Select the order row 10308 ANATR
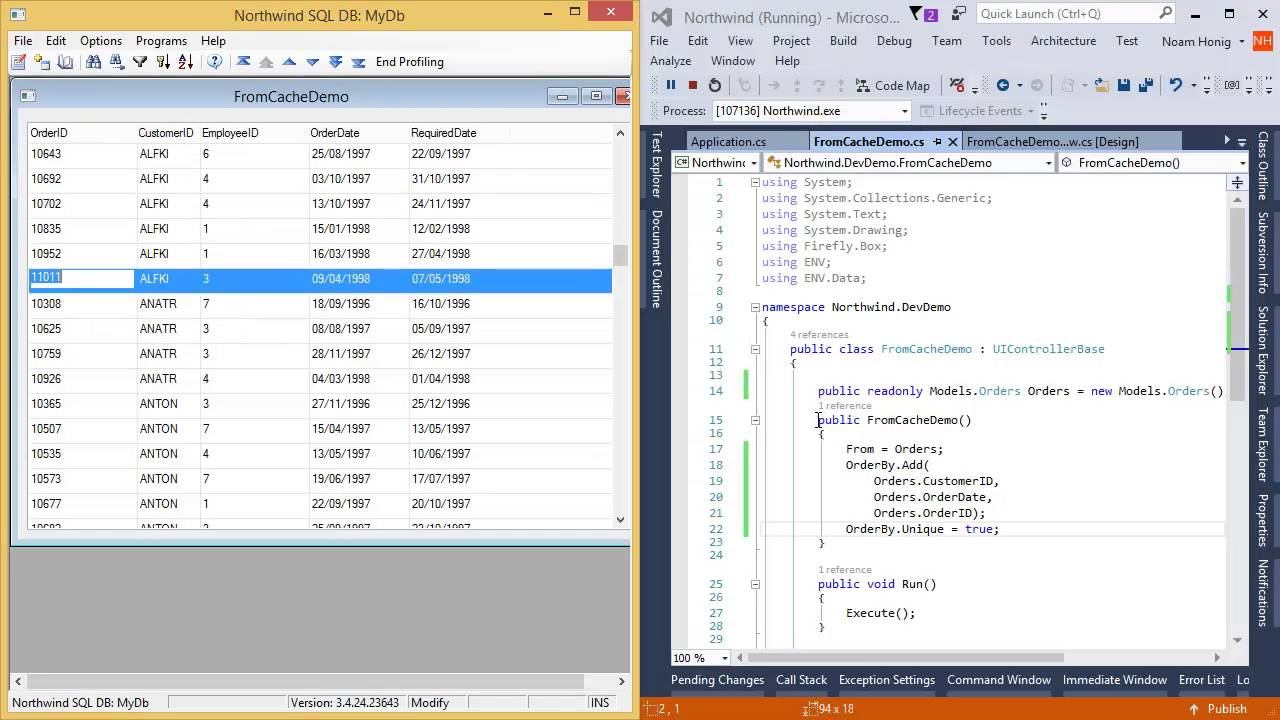This screenshot has width=1280, height=720. pos(320,304)
